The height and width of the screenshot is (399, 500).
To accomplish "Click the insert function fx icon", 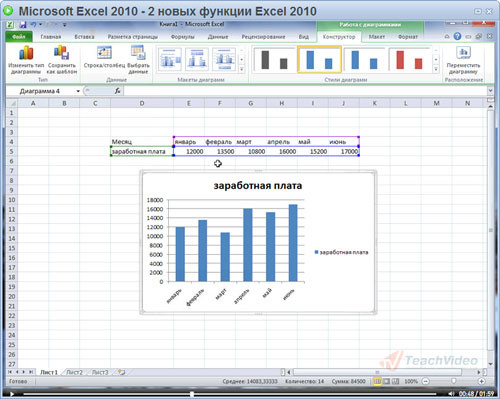I will [117, 91].
